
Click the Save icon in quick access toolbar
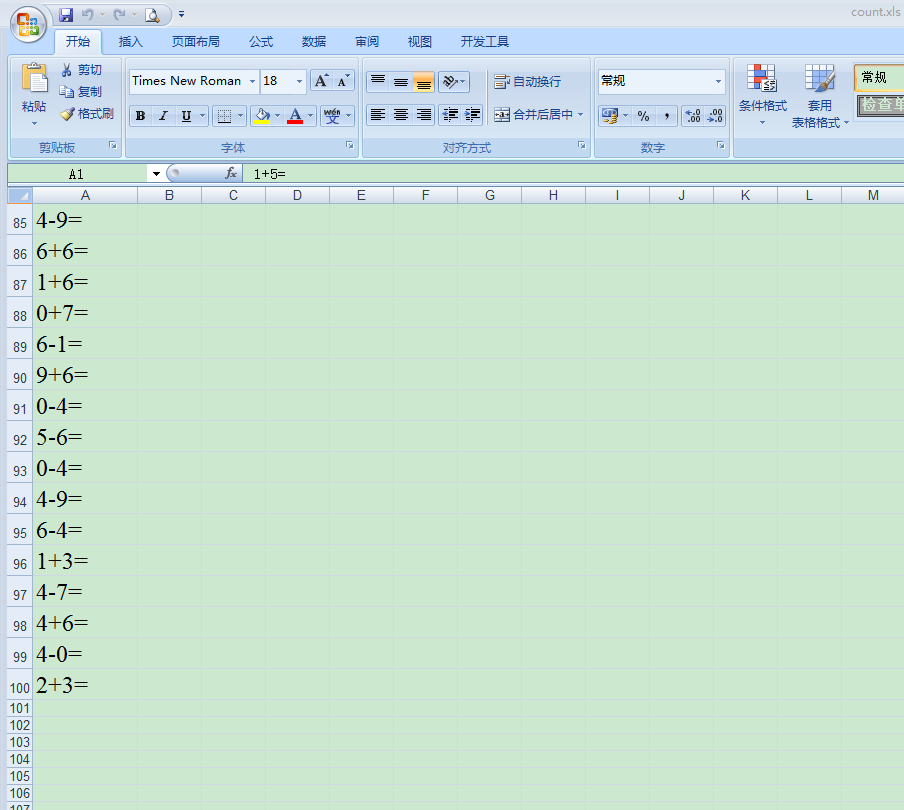pyautogui.click(x=66, y=14)
